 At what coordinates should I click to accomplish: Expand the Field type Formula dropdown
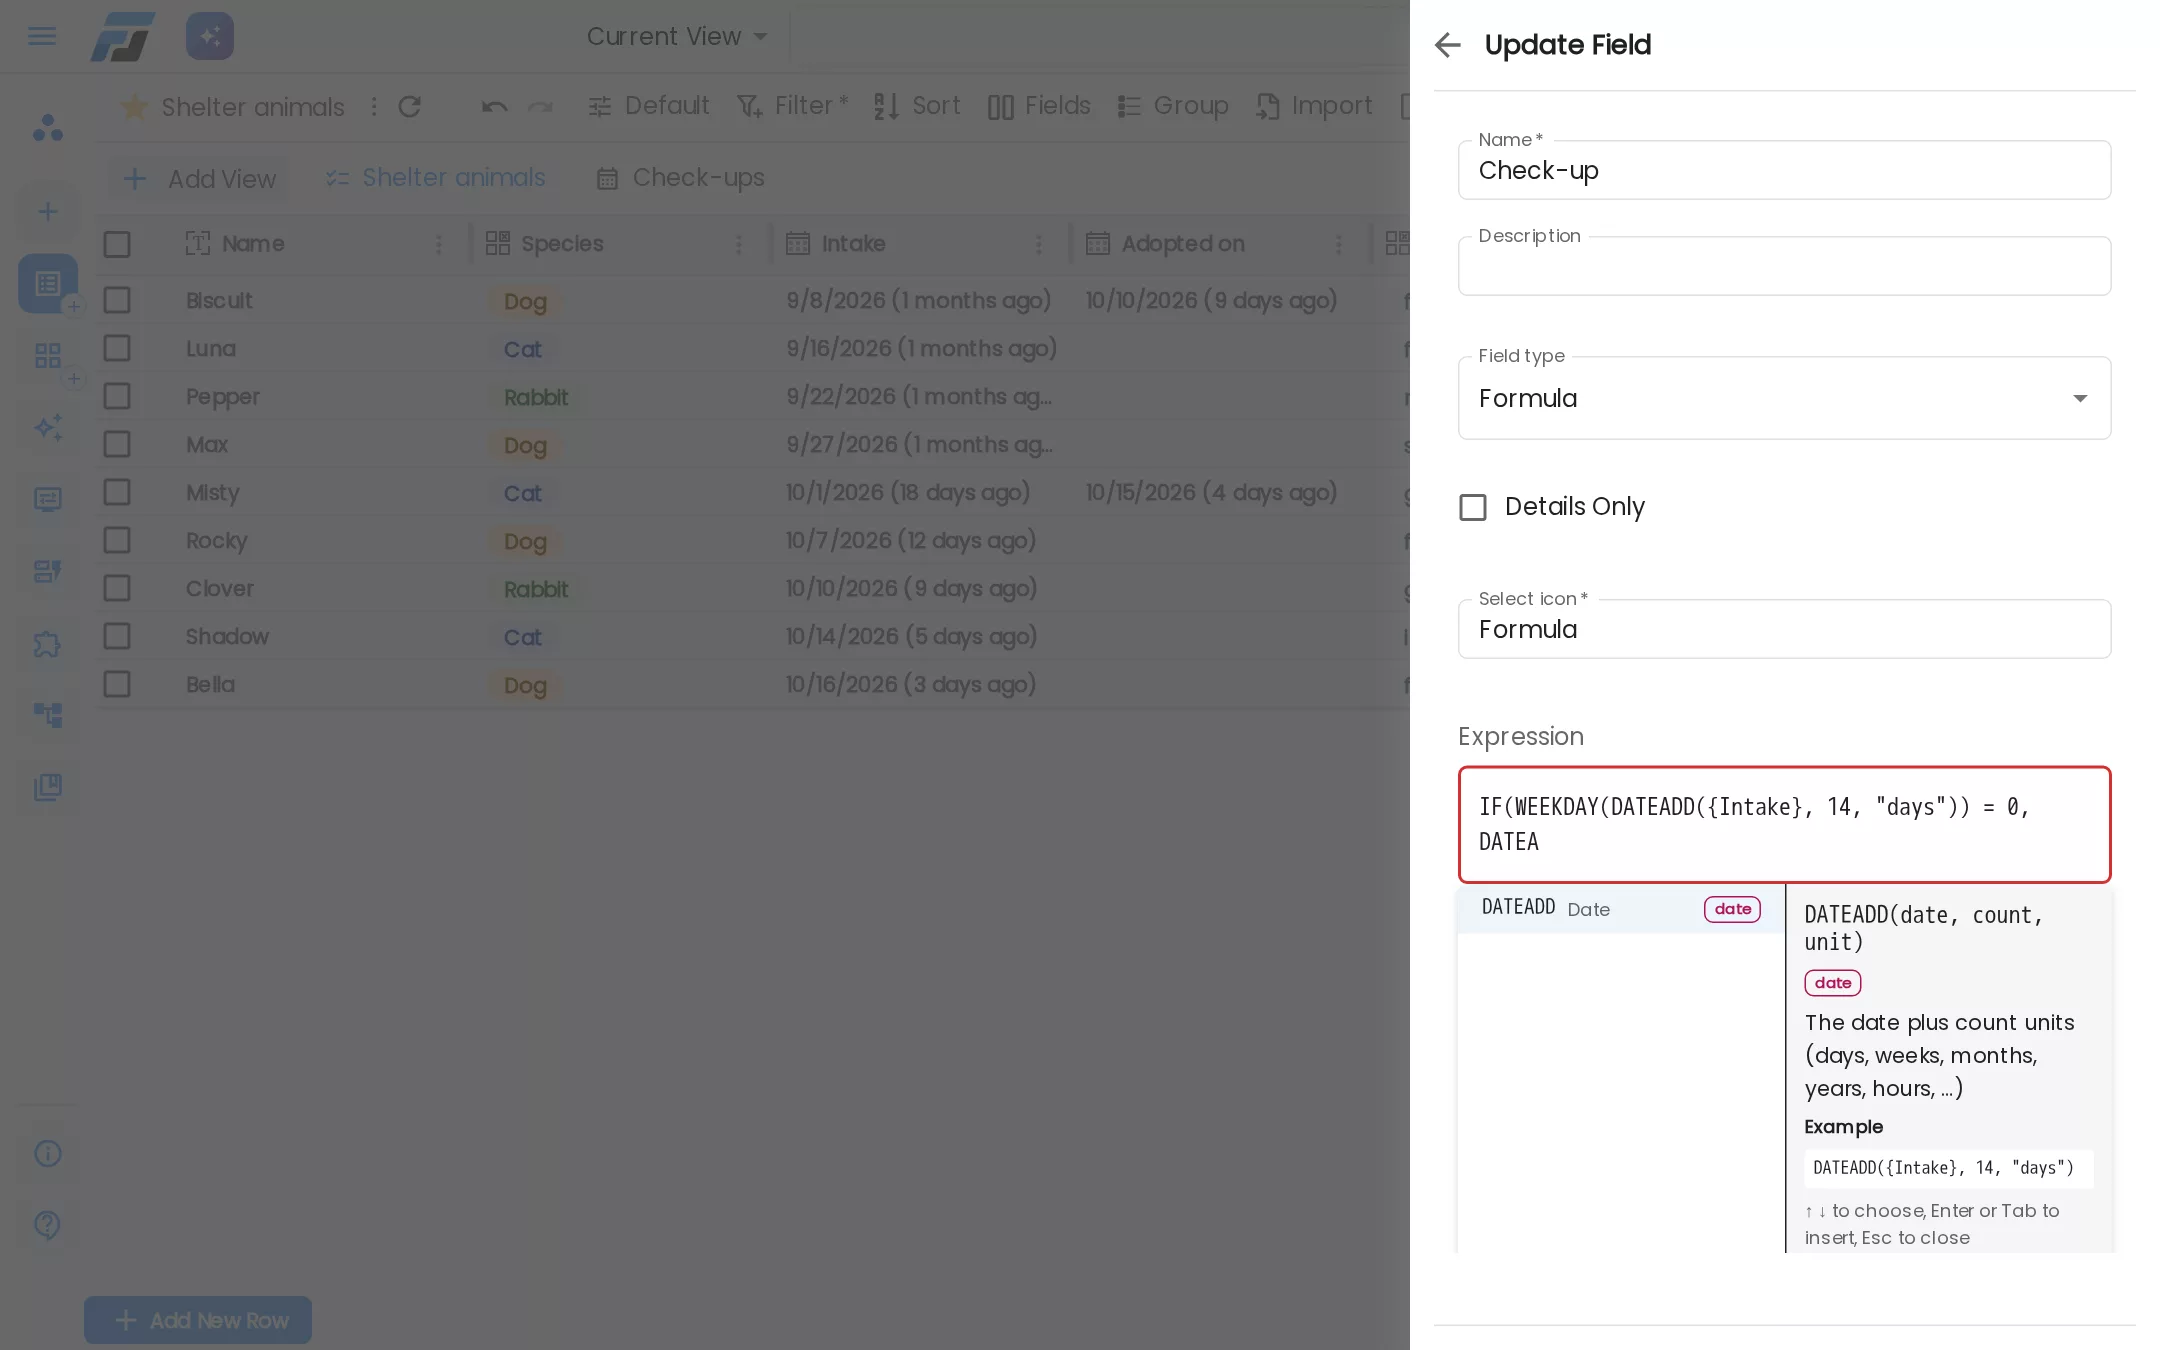[1784, 398]
